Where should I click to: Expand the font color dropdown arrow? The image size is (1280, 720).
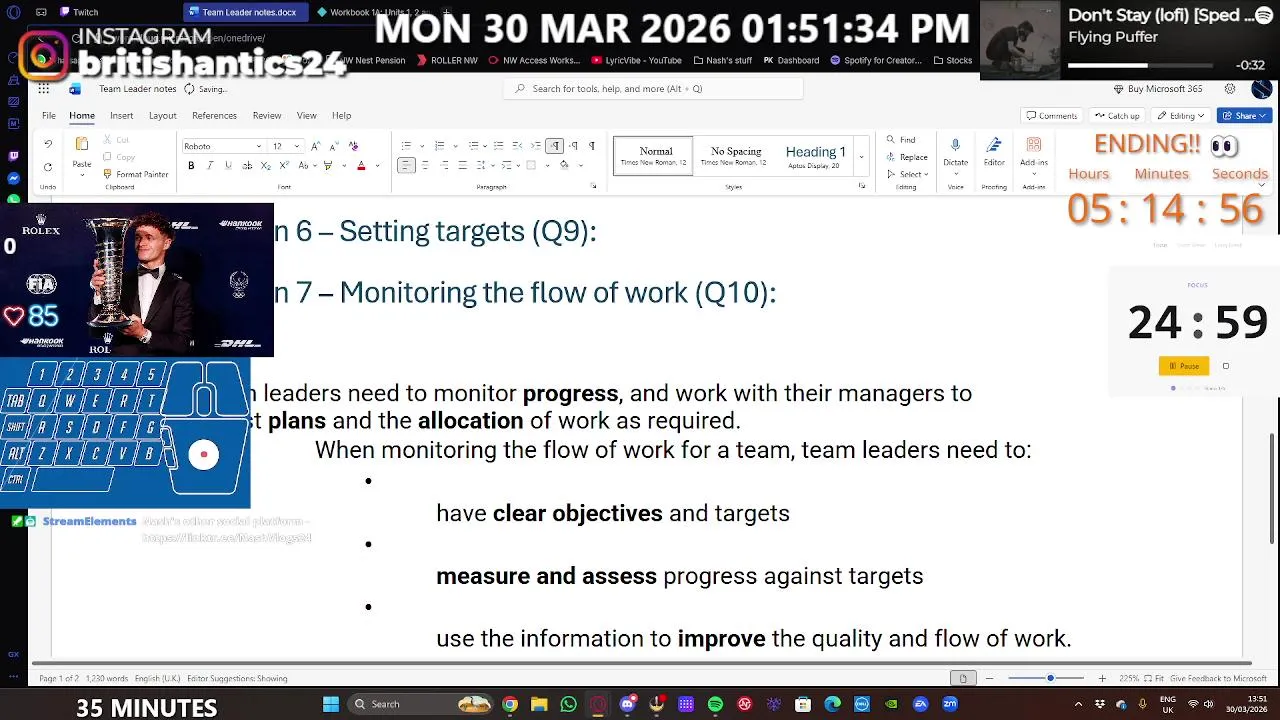tap(377, 166)
